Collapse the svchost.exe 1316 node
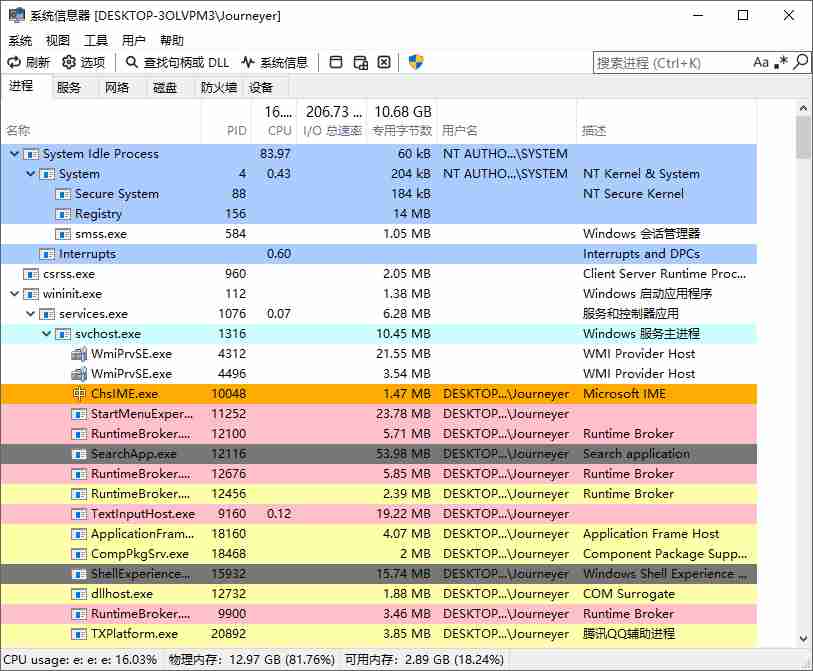813x671 pixels. pyautogui.click(x=47, y=334)
